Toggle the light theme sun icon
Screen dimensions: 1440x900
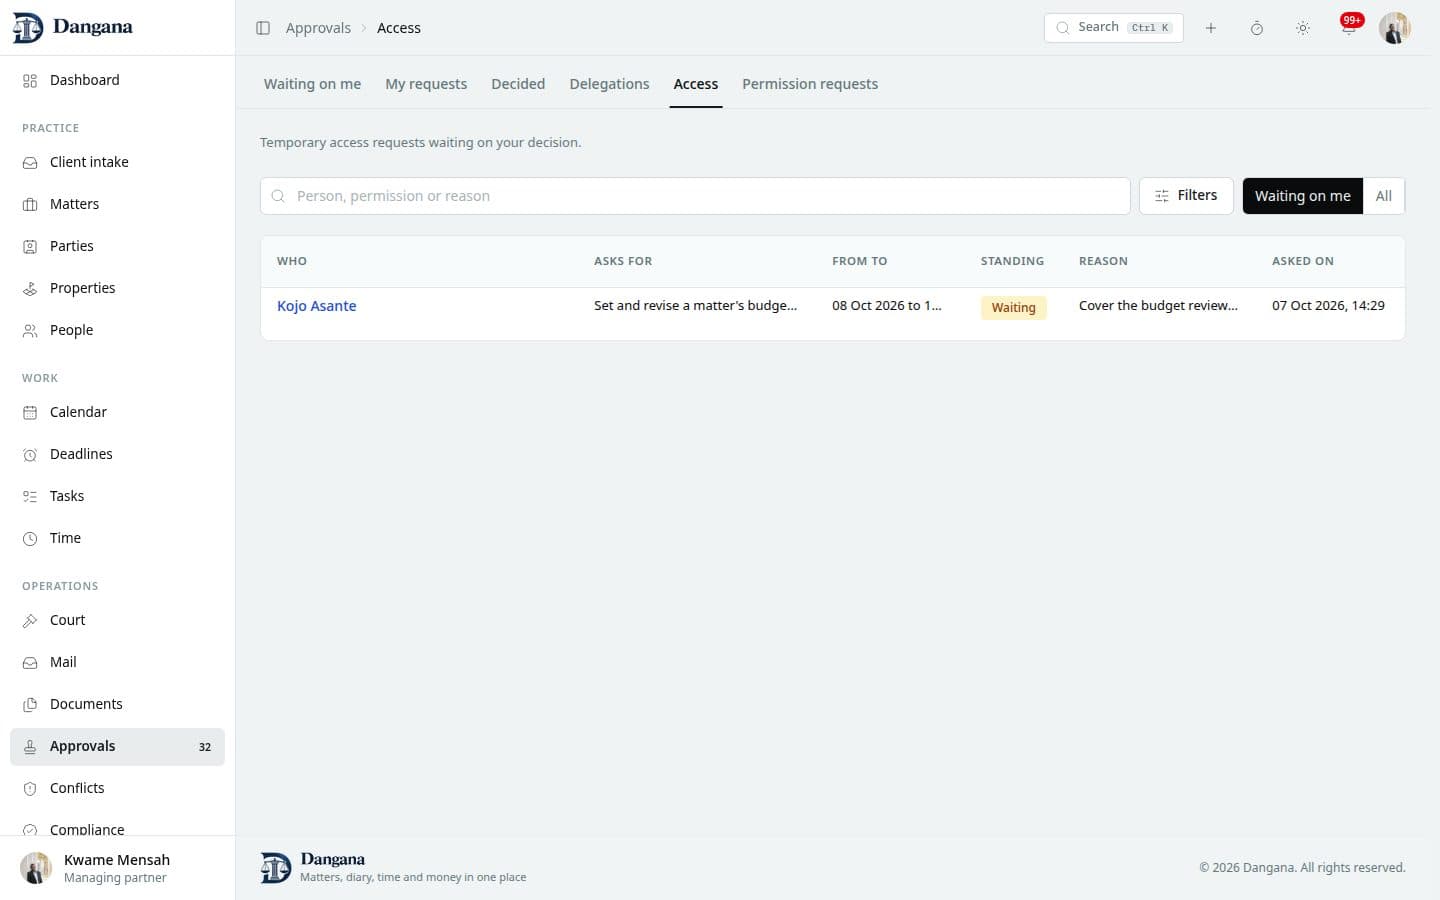click(1302, 28)
